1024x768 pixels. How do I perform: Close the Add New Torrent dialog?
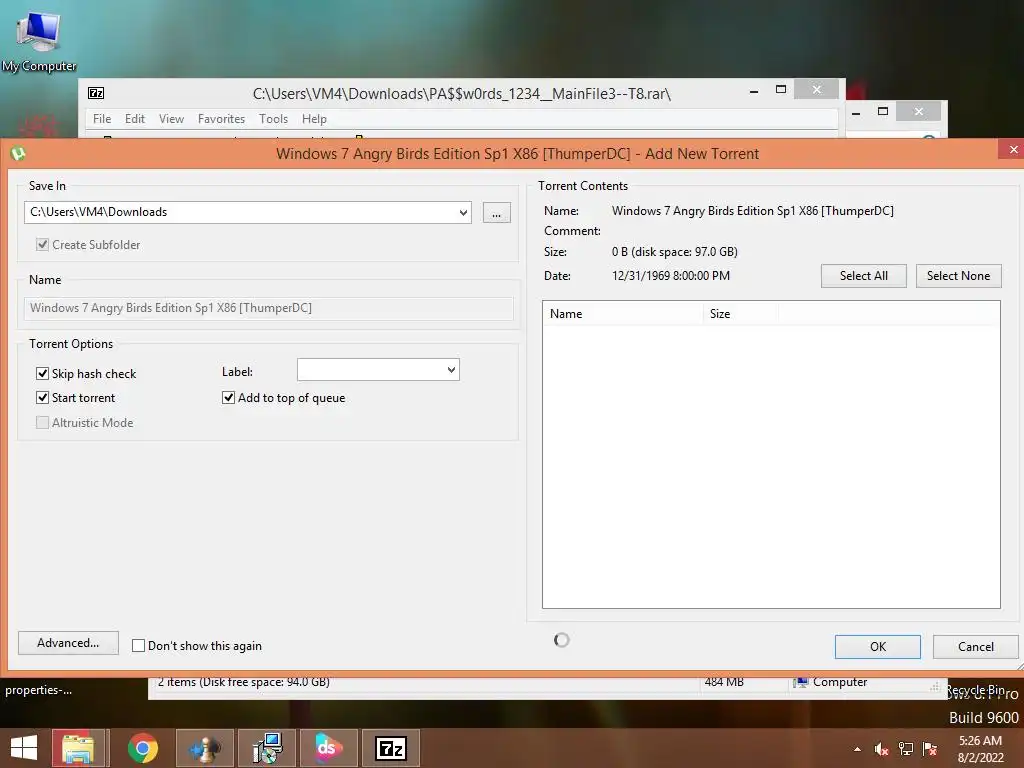[x=1013, y=150]
